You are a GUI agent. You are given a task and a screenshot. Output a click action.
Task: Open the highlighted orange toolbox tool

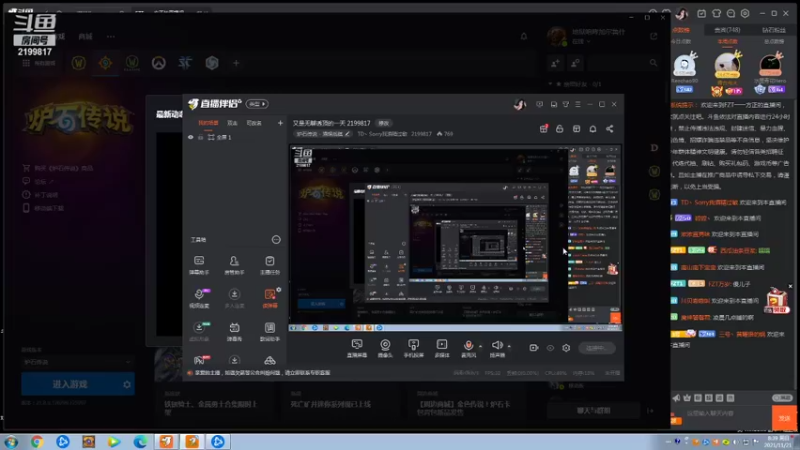(x=270, y=298)
